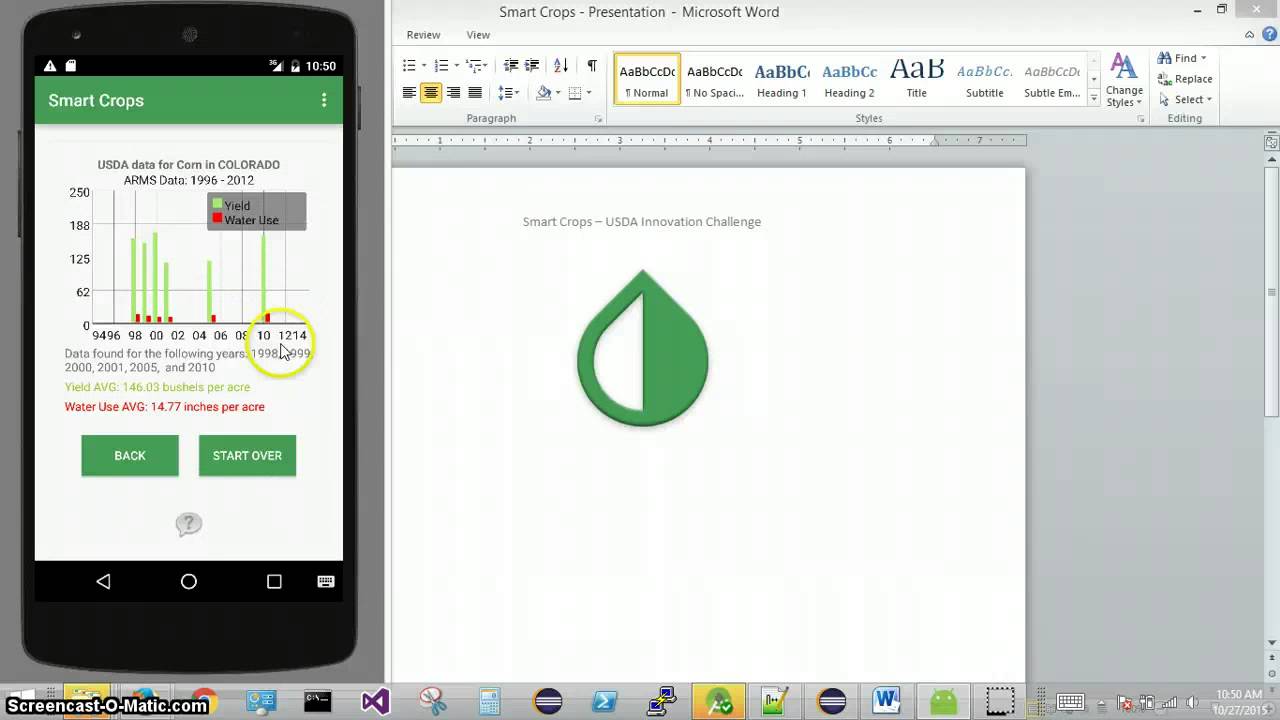Open borders dropdown arrow

click(588, 93)
